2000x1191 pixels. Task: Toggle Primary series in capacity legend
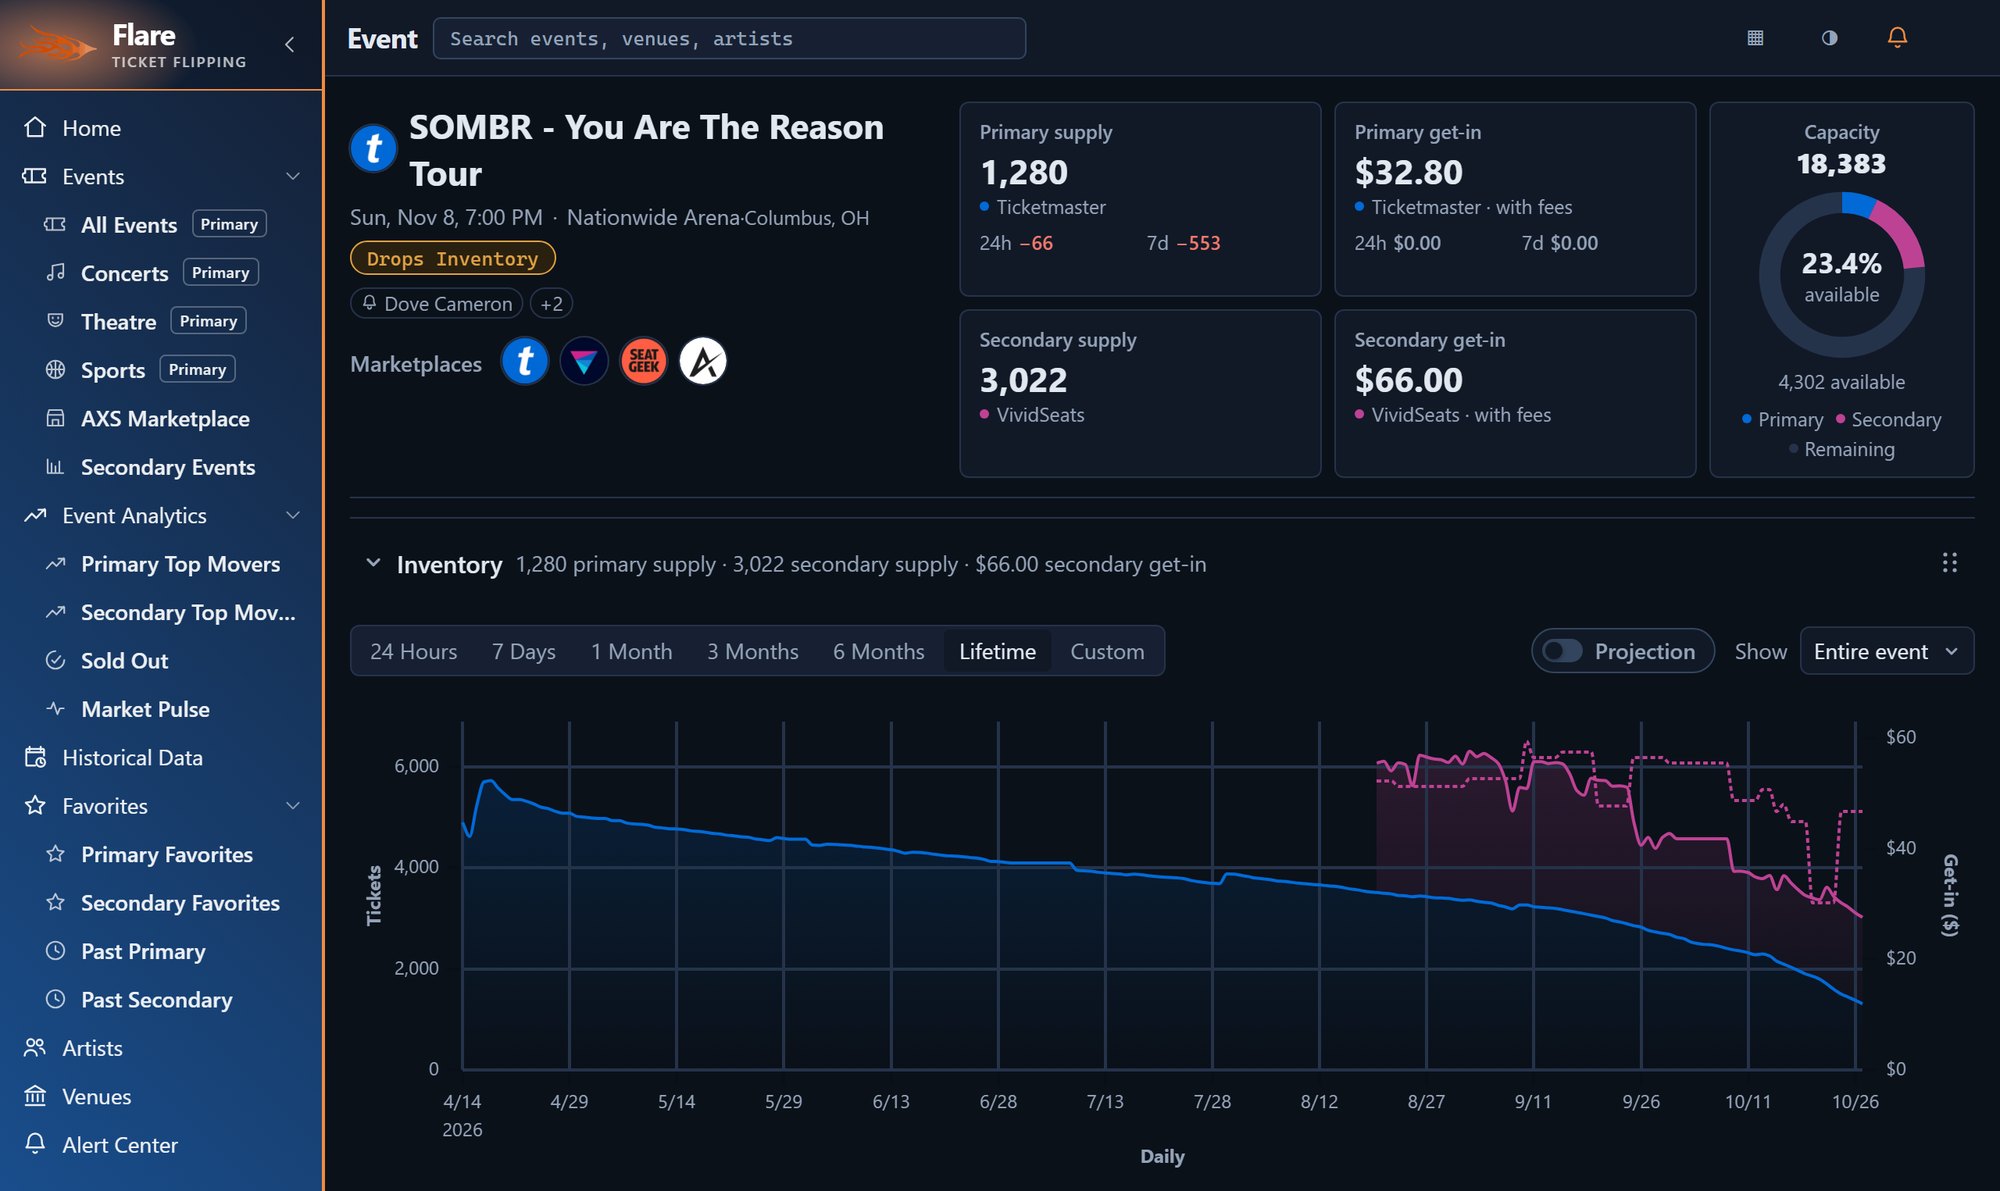(1782, 419)
